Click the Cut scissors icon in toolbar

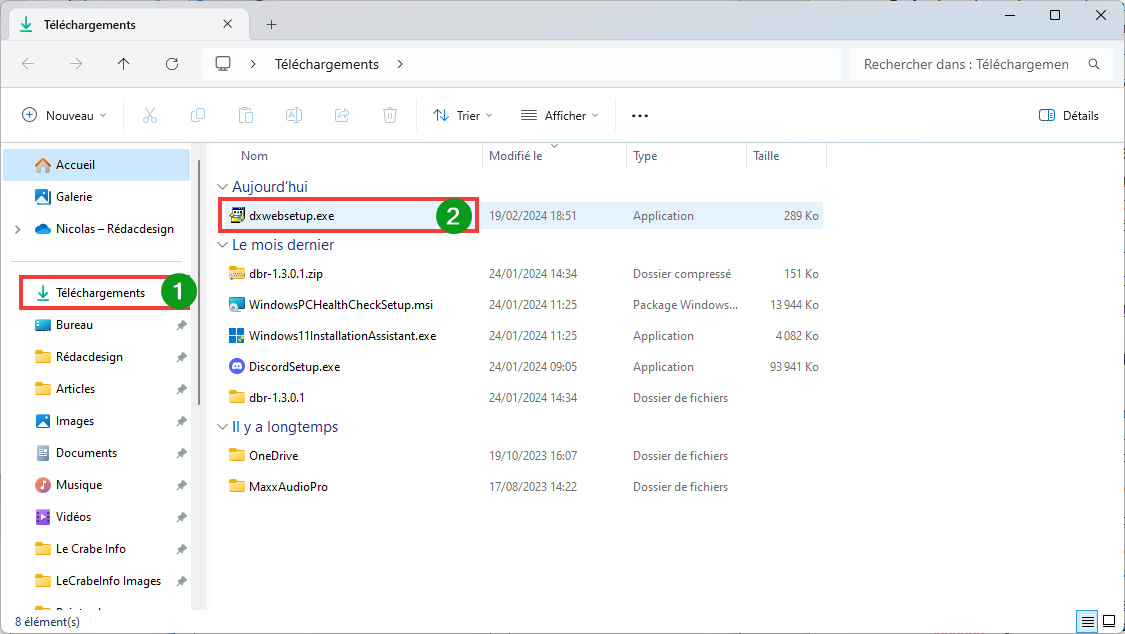149,115
